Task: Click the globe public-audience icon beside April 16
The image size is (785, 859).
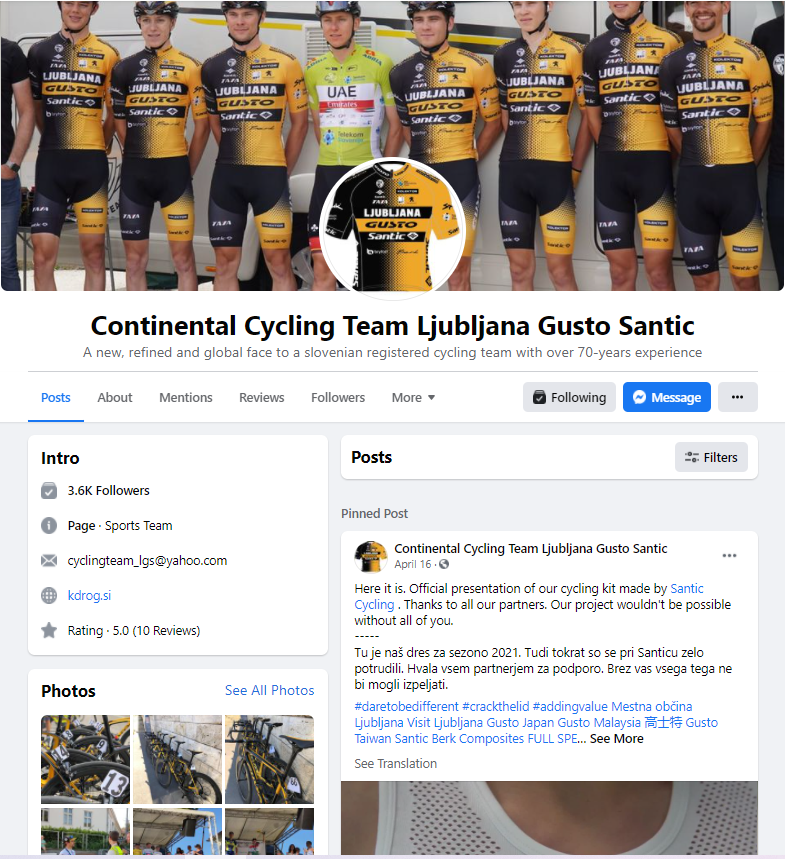Action: pos(444,564)
